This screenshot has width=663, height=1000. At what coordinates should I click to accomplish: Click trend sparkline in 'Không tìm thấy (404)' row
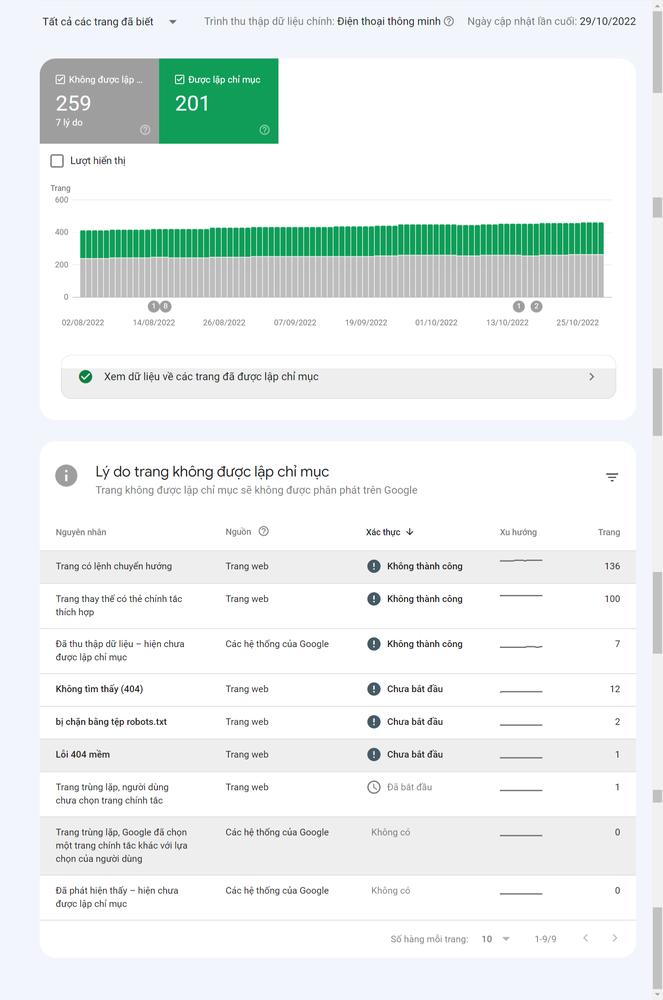point(521,691)
